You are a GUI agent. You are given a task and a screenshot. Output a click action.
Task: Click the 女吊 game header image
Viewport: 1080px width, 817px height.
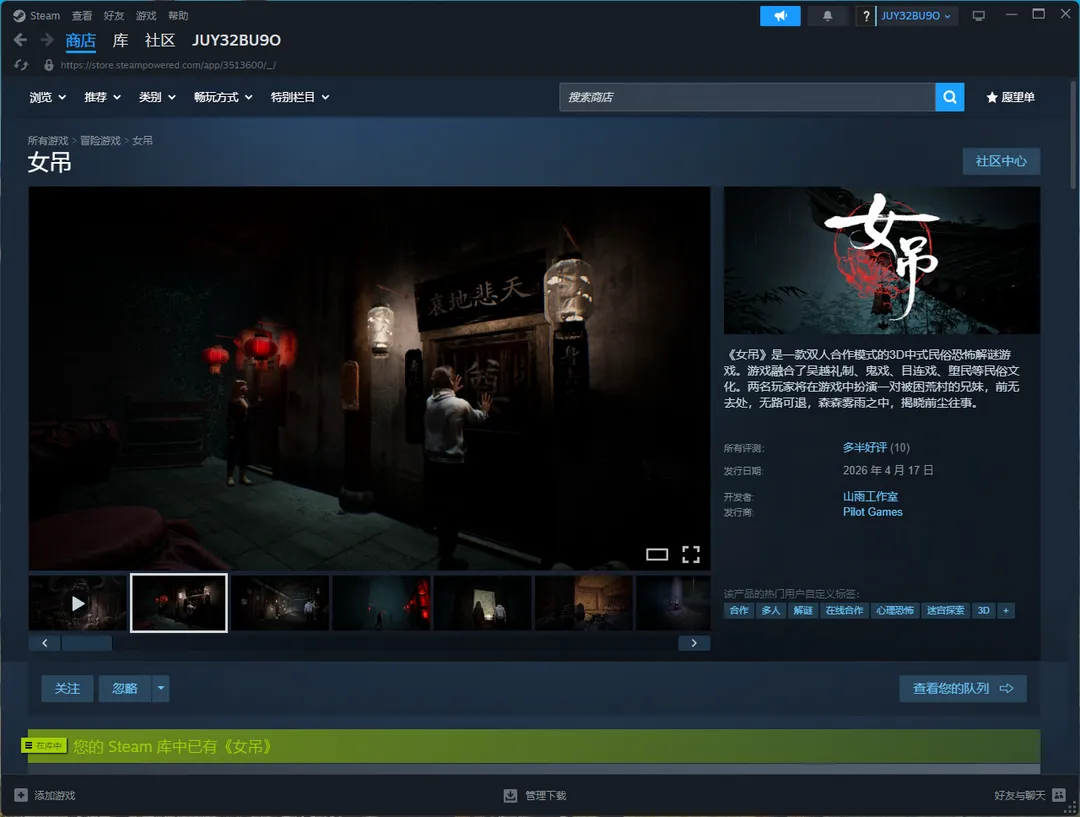pos(882,260)
